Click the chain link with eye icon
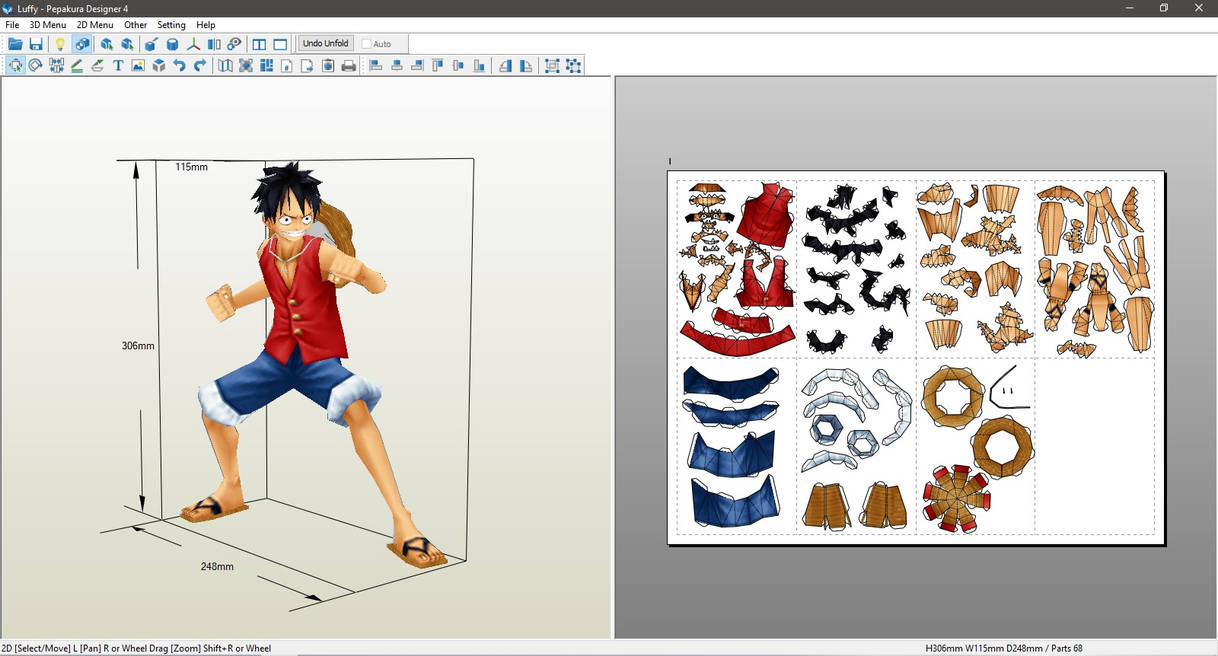This screenshot has height=656, width=1218. pyautogui.click(x=234, y=44)
